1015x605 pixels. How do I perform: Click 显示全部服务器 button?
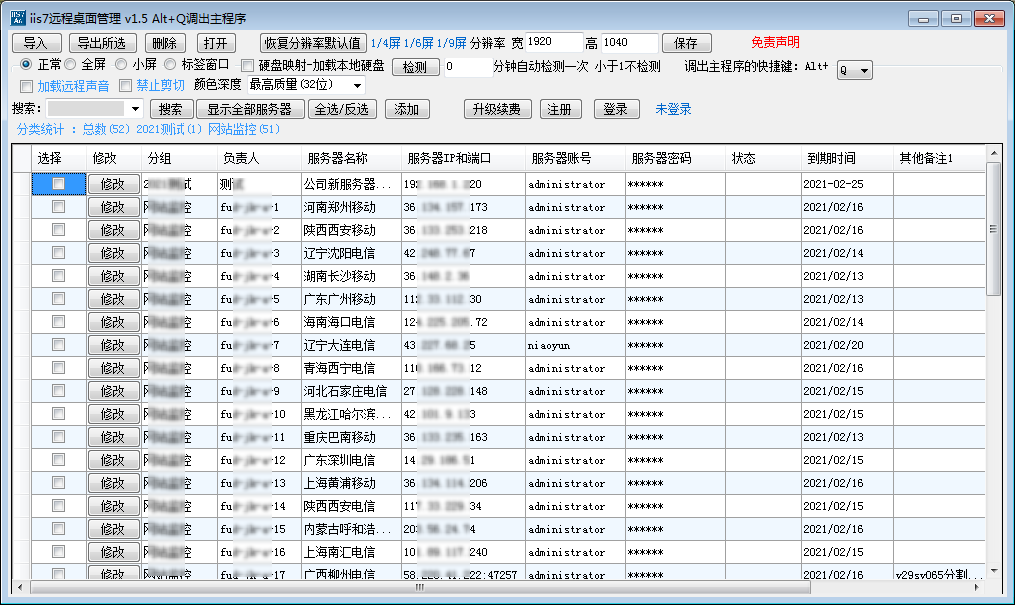point(250,109)
